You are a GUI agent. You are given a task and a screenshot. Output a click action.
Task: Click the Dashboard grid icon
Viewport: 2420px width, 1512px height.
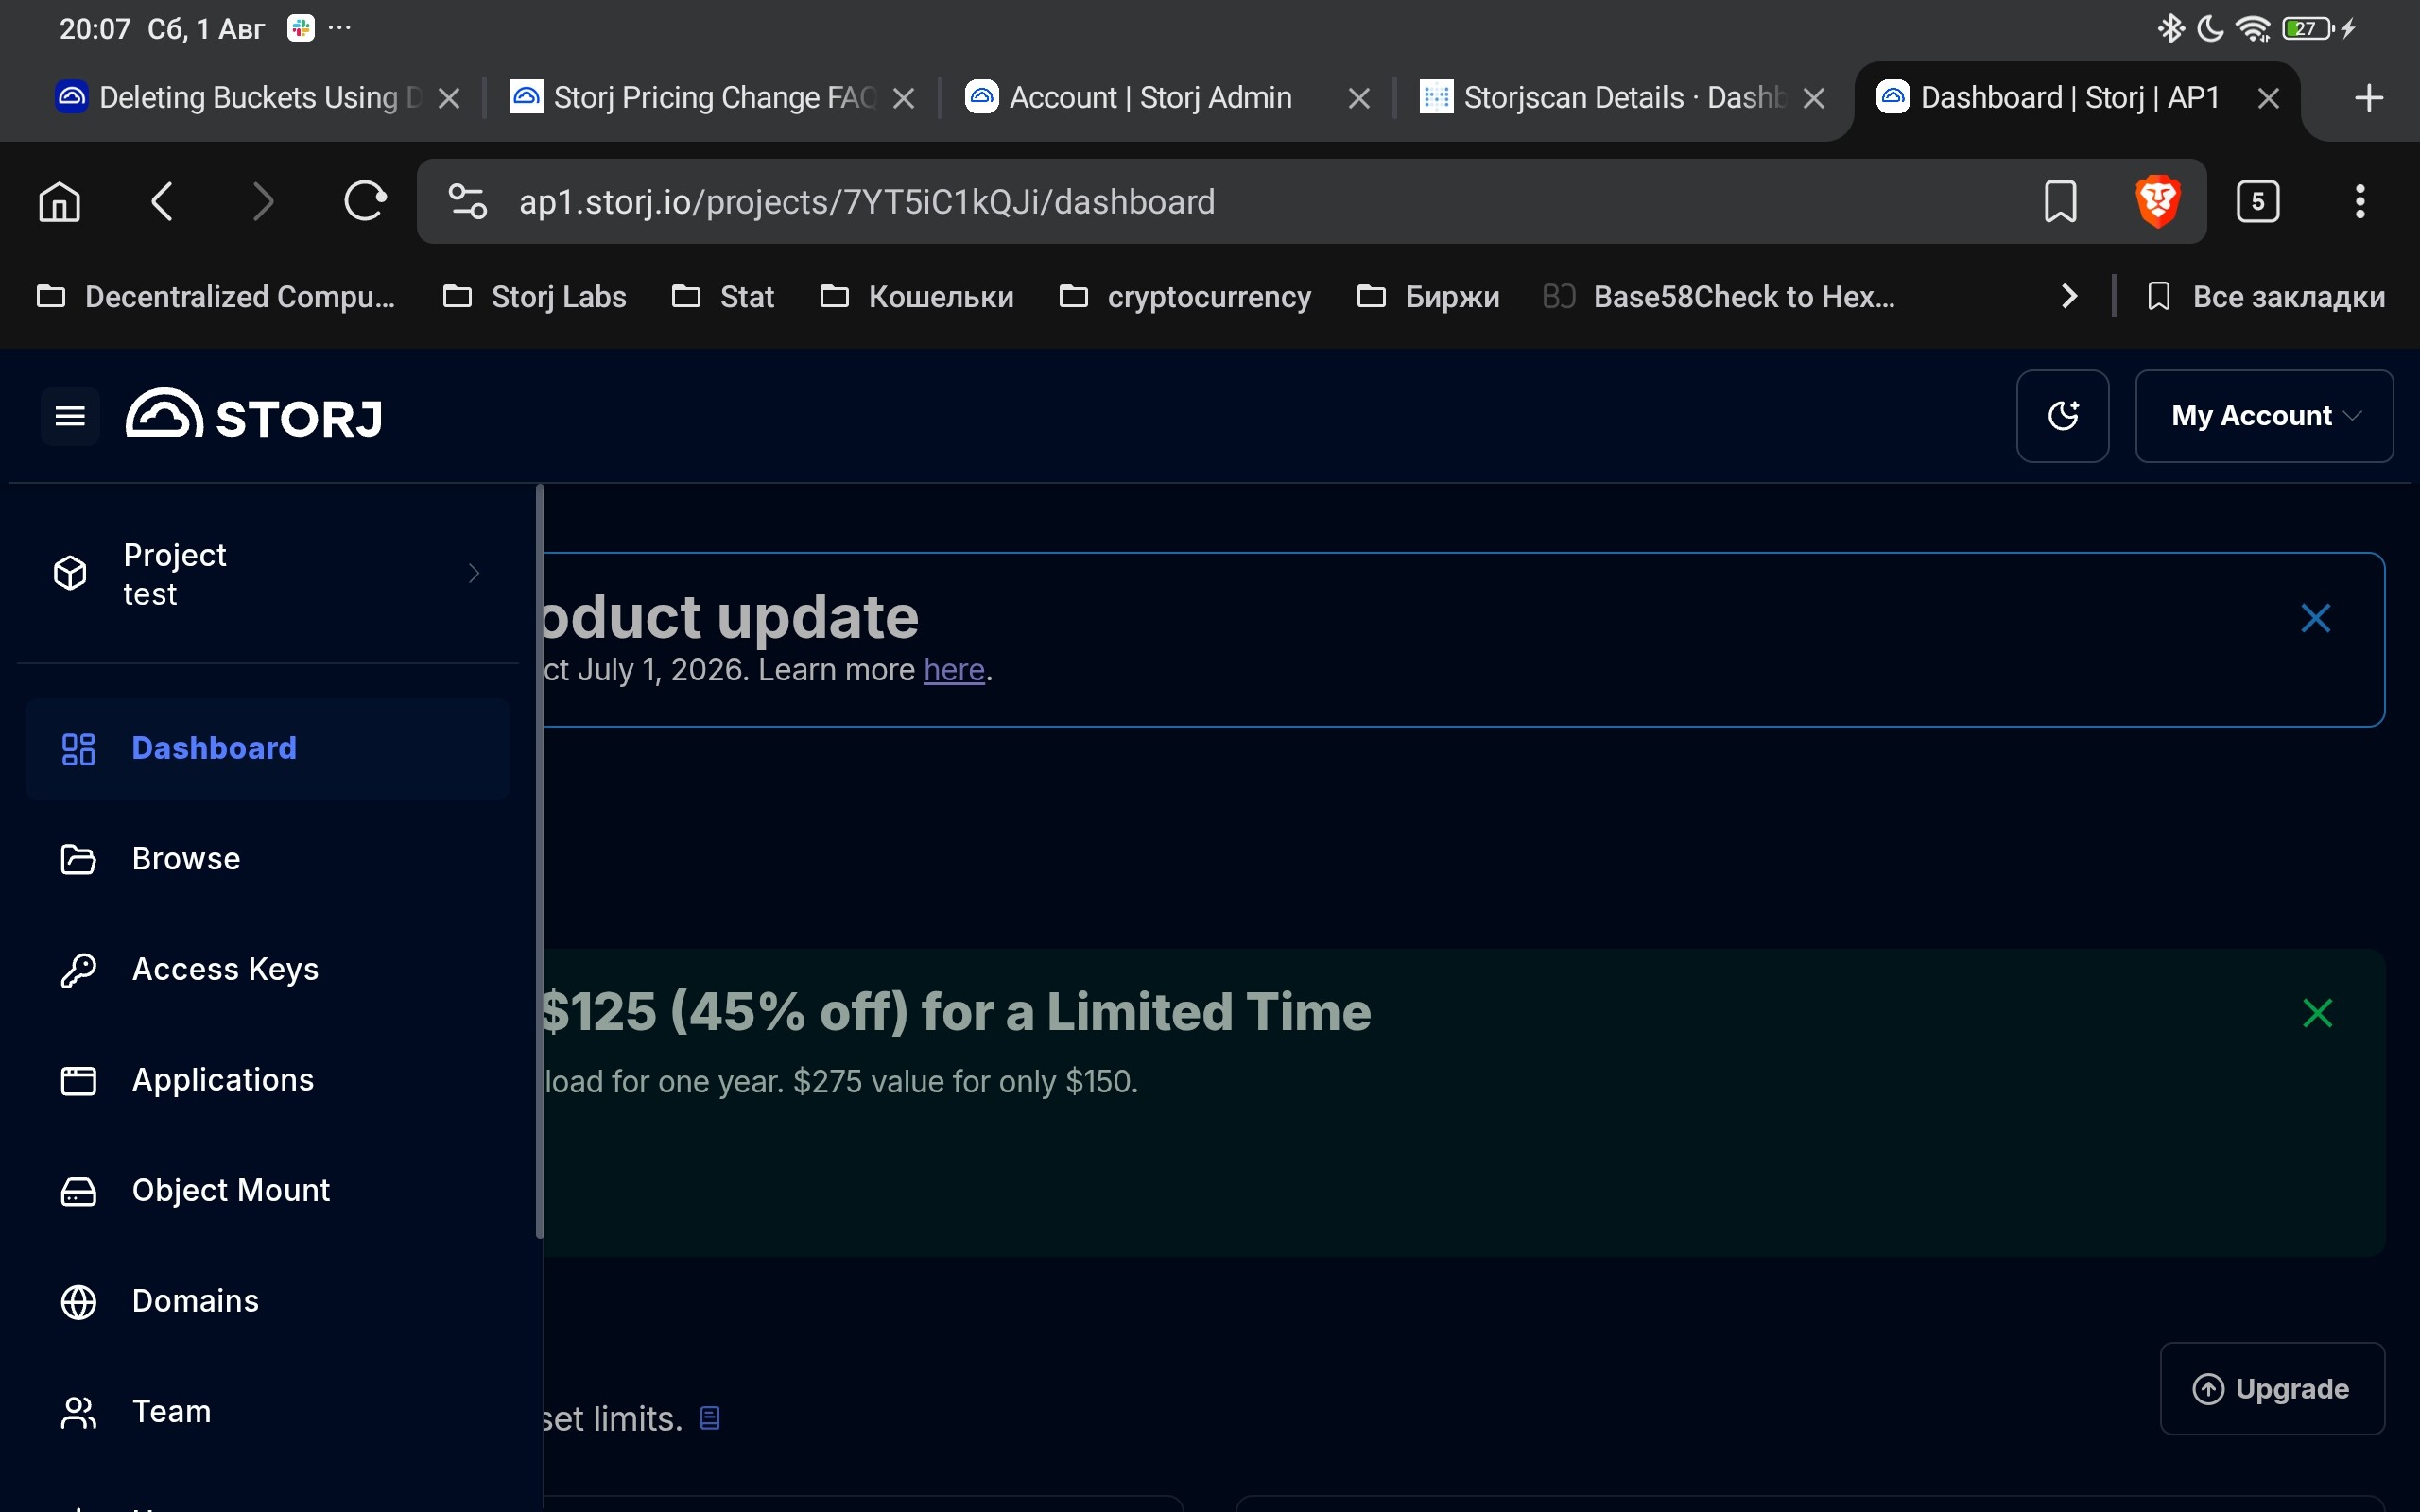(x=78, y=749)
